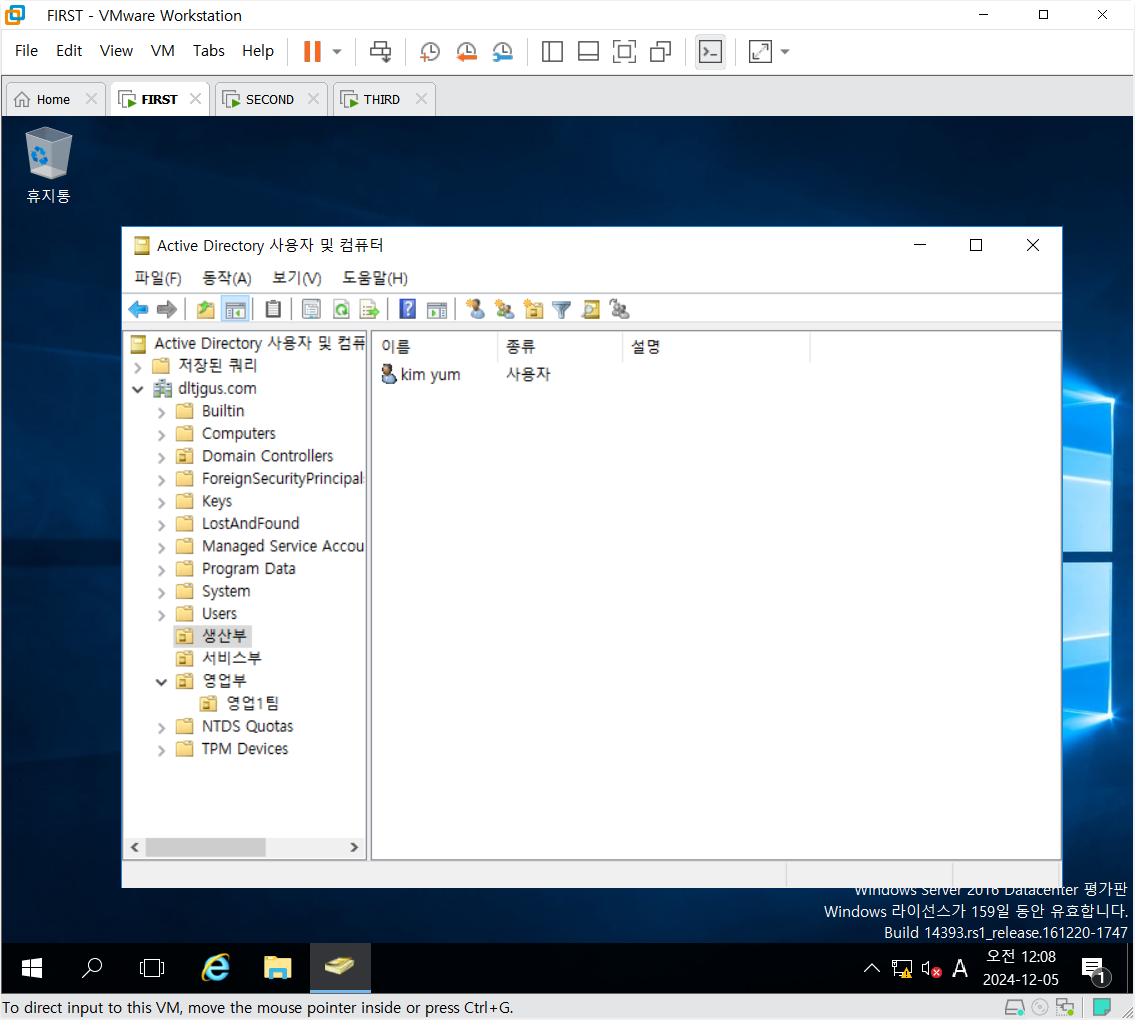Viewport: 1135px width, 1020px height.
Task: Go back with the blue arrow in AD toolbar
Action: click(138, 310)
